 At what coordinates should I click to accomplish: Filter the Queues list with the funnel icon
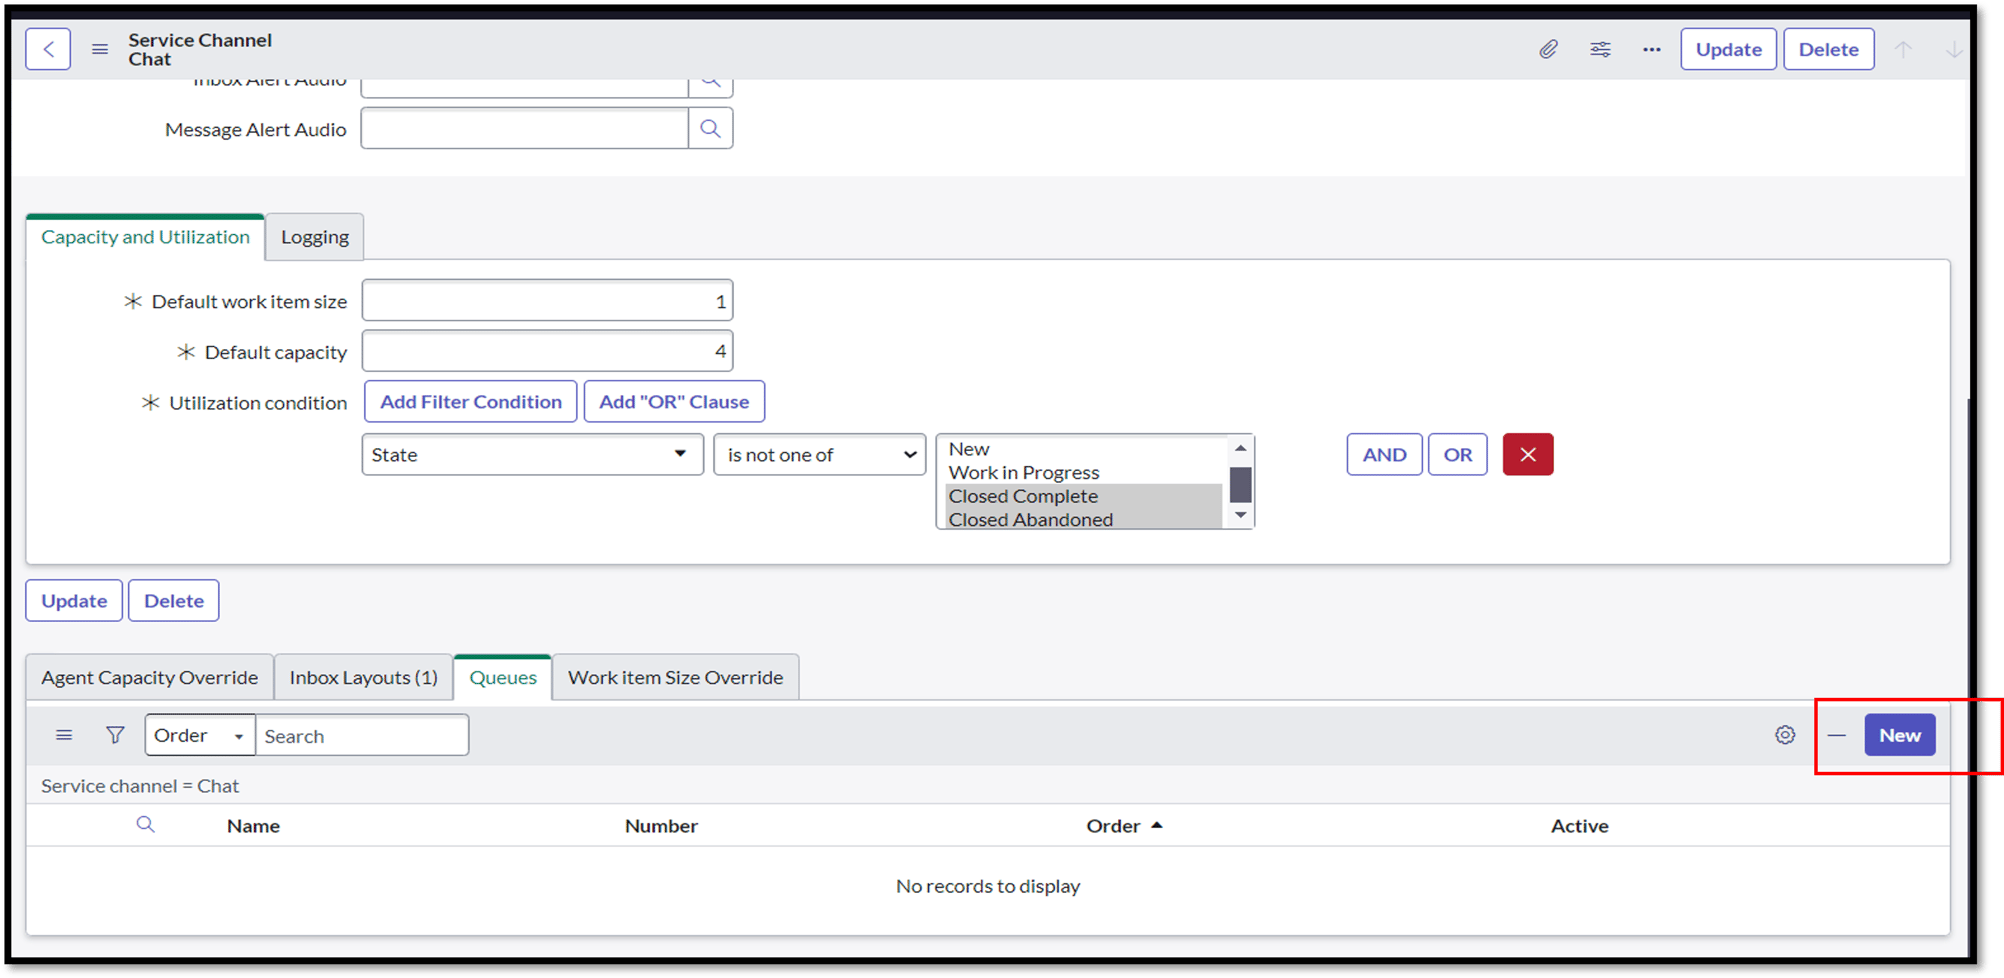click(115, 734)
